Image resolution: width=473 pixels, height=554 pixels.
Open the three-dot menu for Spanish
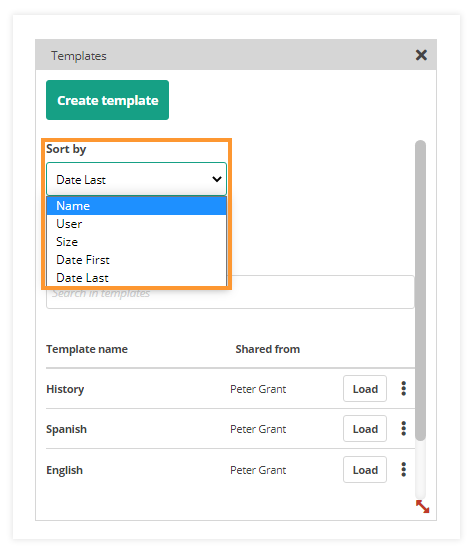click(404, 429)
